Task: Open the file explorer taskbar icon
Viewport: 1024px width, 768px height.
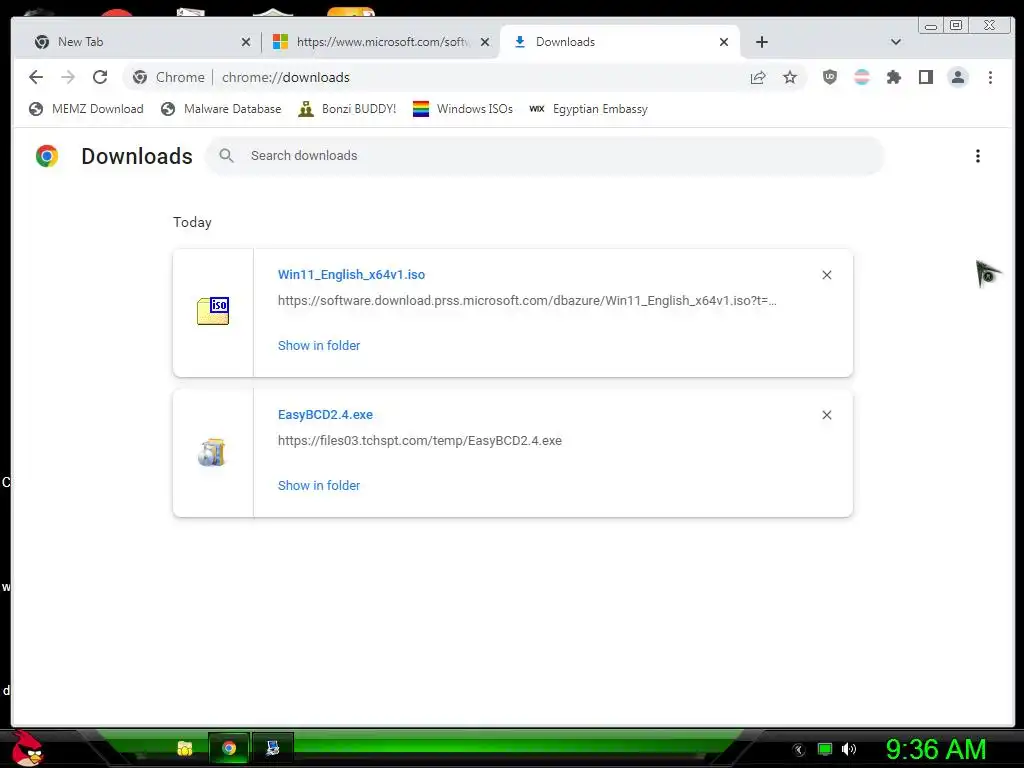Action: point(185,748)
